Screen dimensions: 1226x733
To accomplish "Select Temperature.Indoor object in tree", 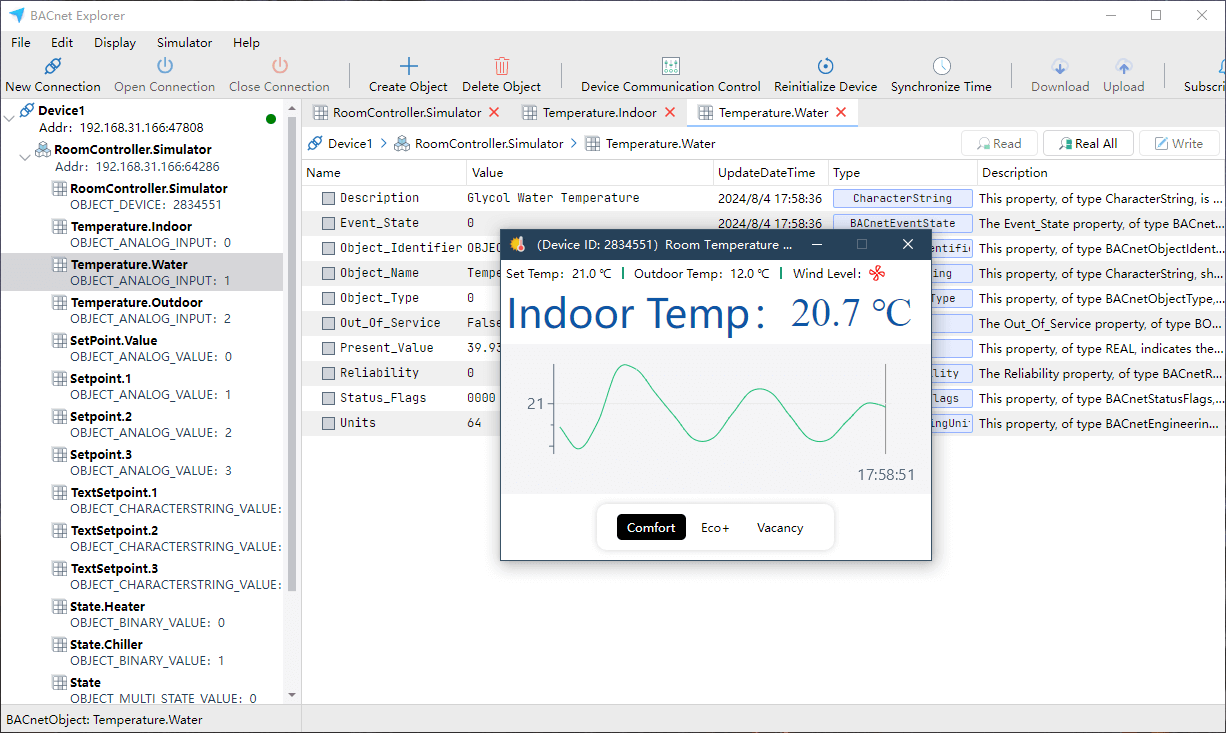I will tap(129, 226).
